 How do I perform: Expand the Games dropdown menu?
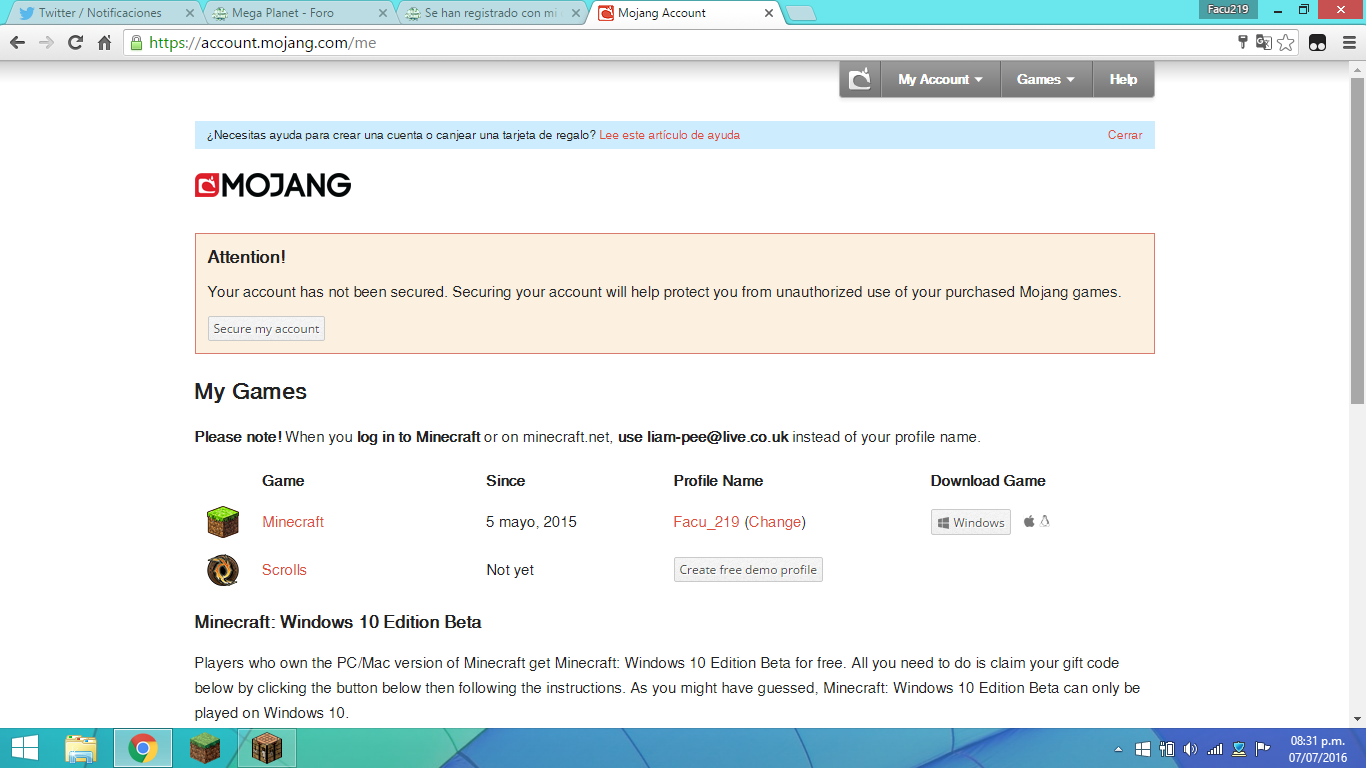point(1046,79)
